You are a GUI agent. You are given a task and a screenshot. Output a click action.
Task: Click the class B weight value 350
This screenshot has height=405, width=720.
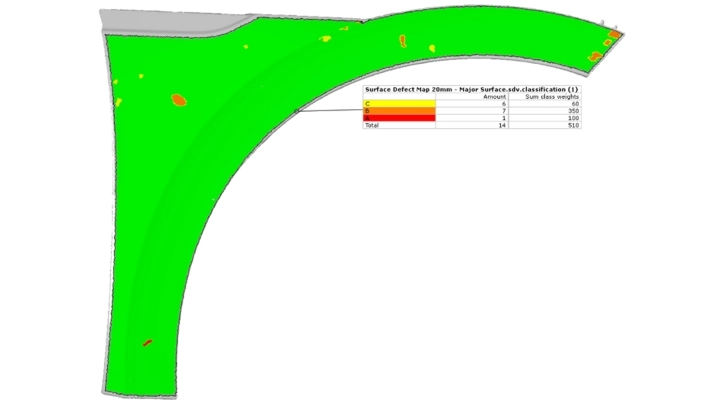pos(573,111)
